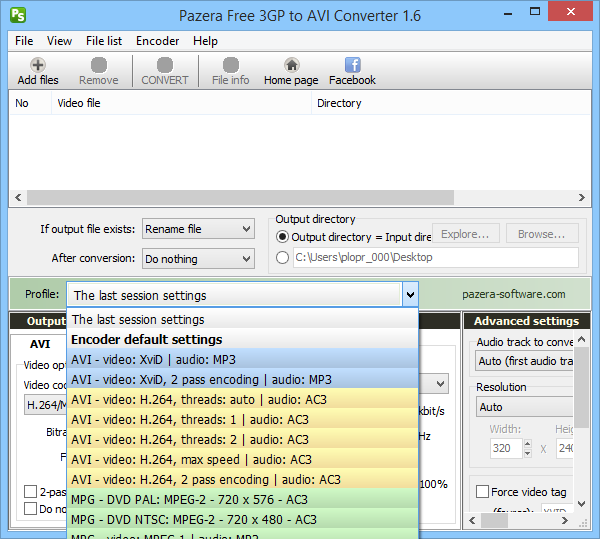Click the Pazera app icon in title bar

[x=18, y=15]
